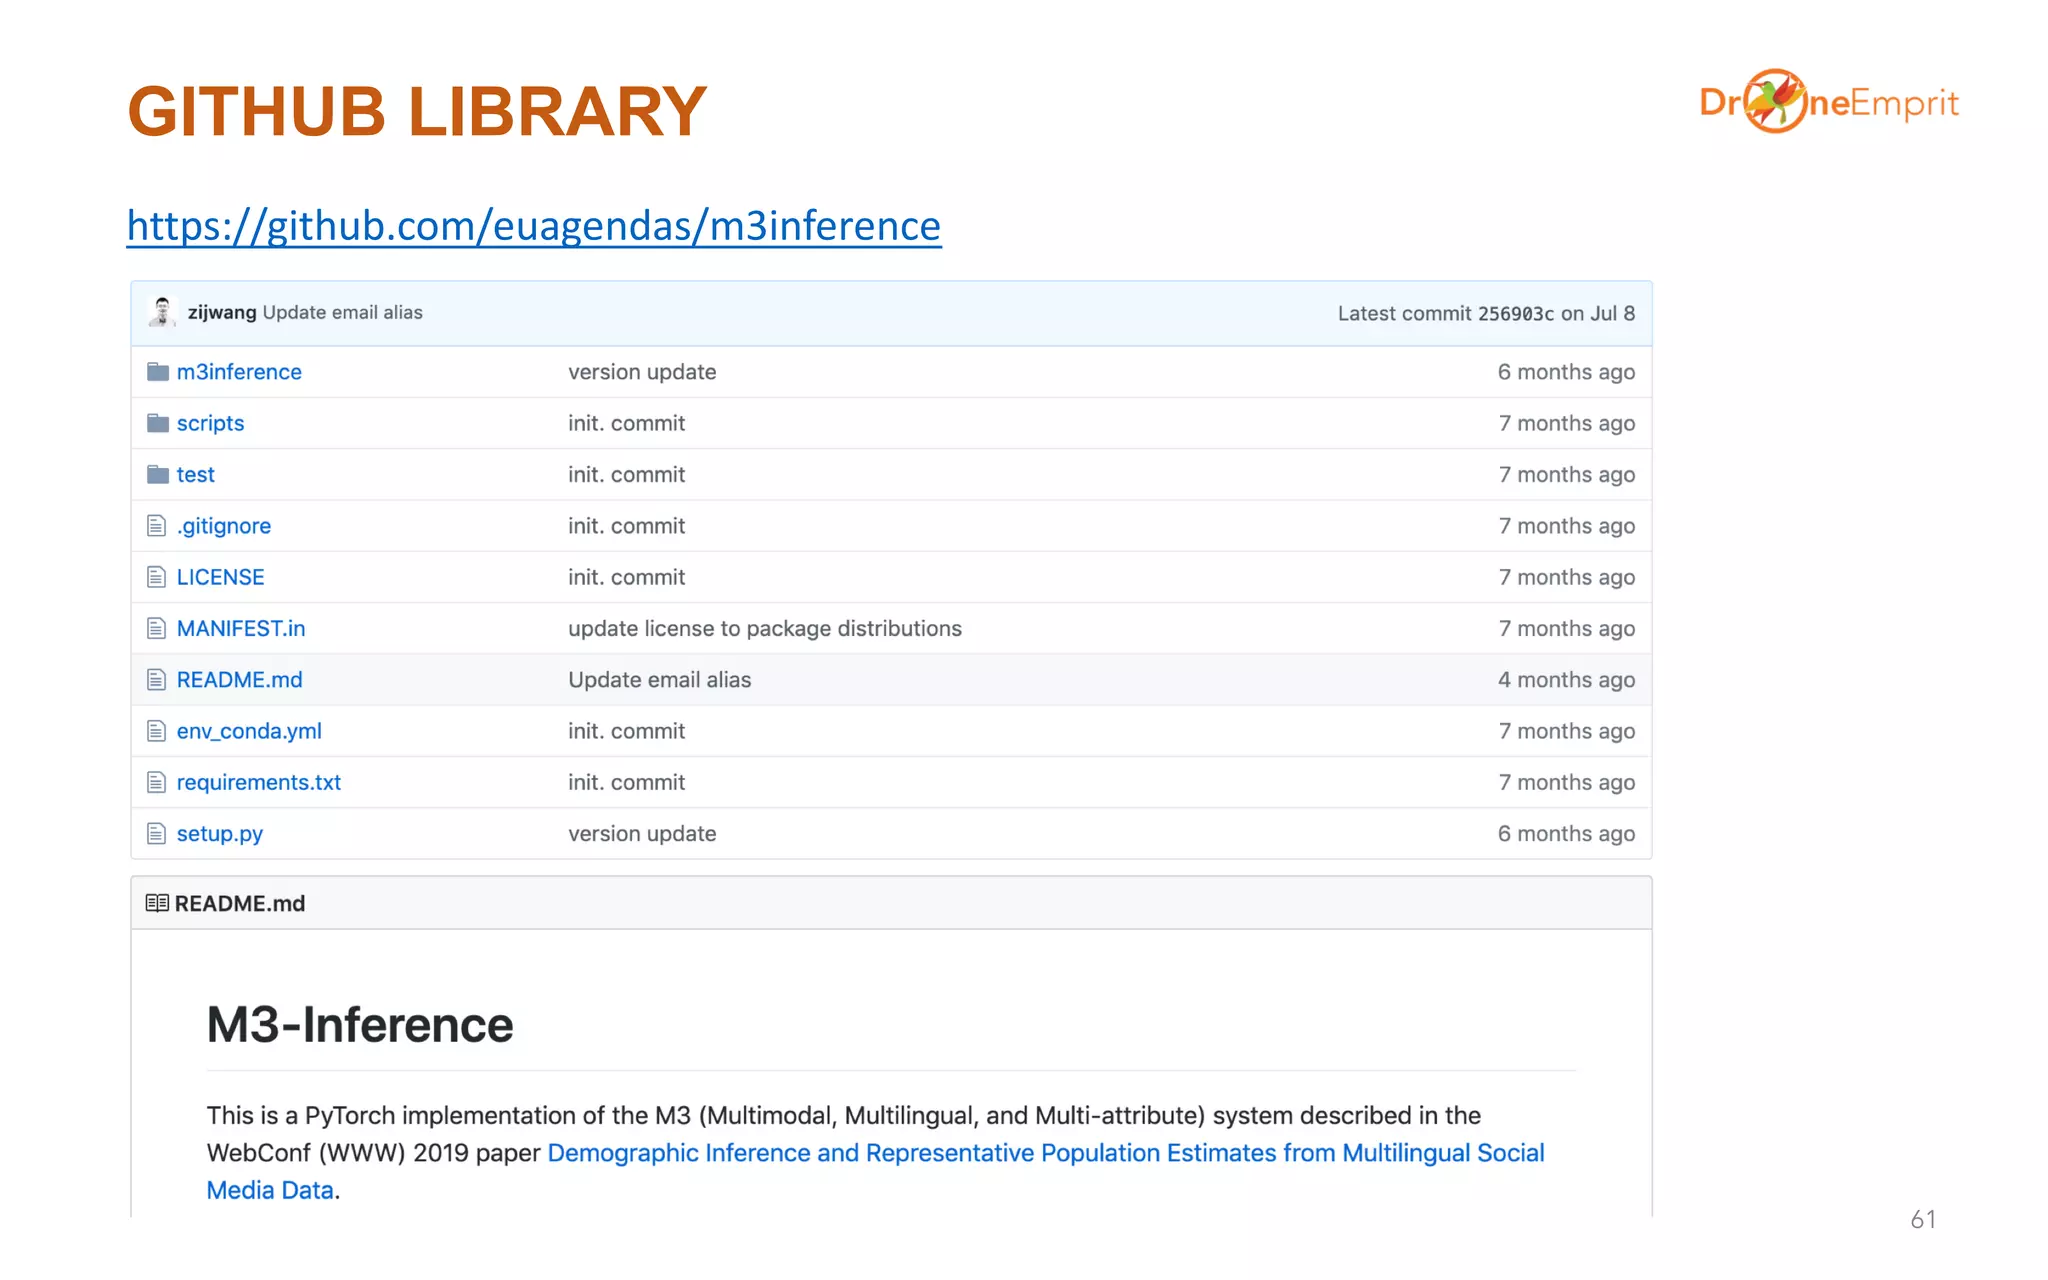This screenshot has width=2048, height=1280.
Task: Click the env_conda.yml file icon
Action: tap(156, 731)
